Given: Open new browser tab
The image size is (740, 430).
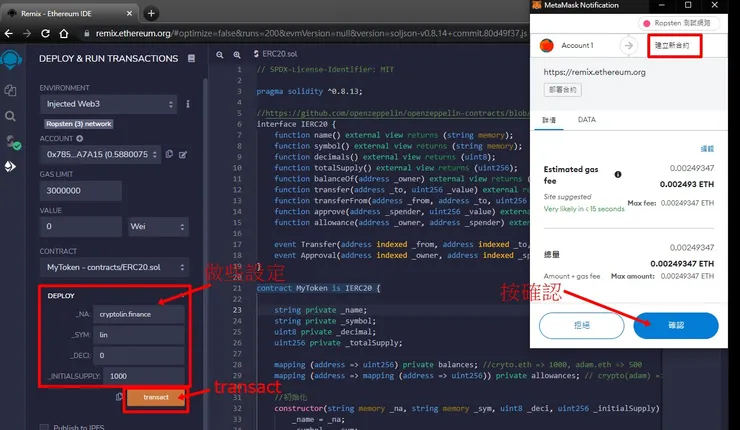Looking at the screenshot, I should click(x=151, y=13).
